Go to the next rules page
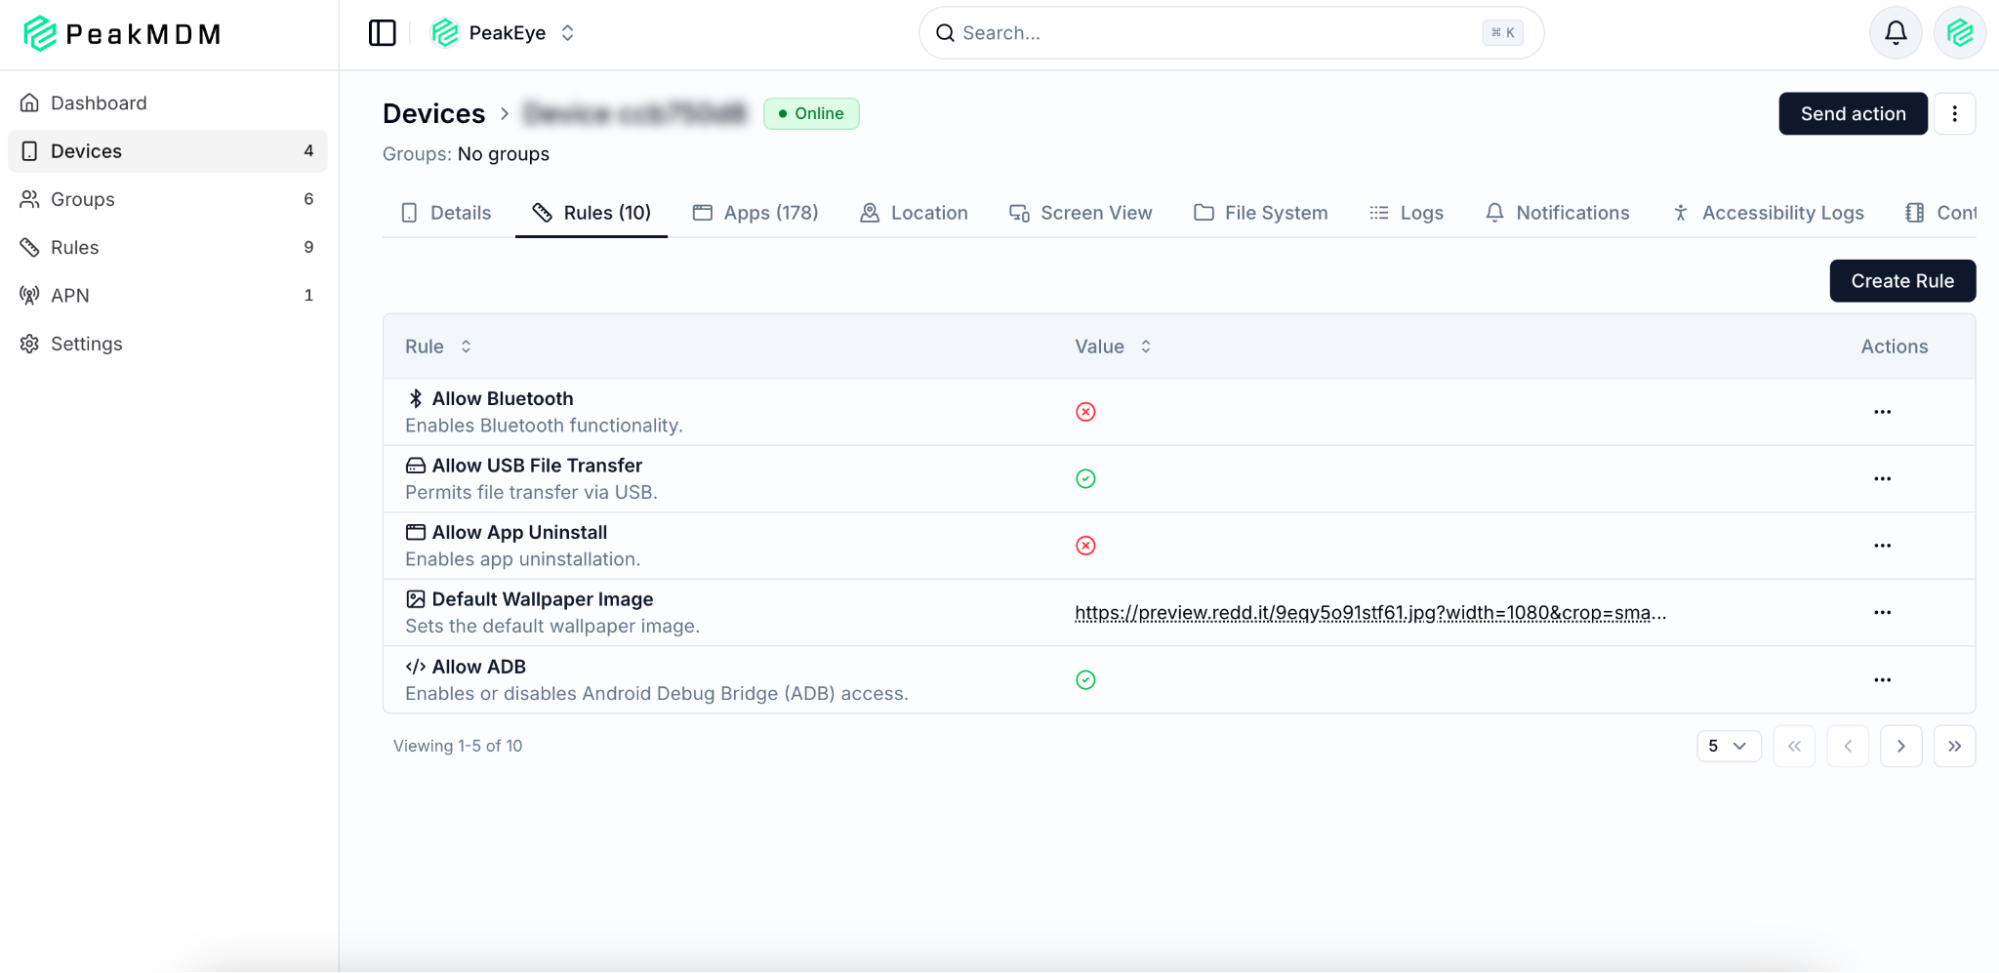This screenshot has width=1999, height=973. (x=1900, y=746)
